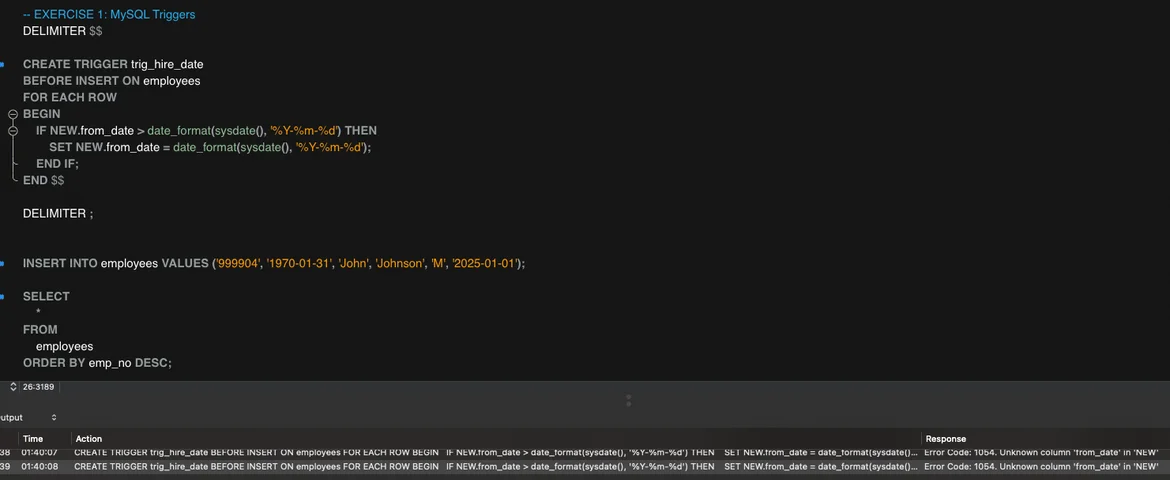Screen dimensions: 1170x480
Task: Click the 'Johnson' value in INSERT statement
Action: (x=400, y=264)
